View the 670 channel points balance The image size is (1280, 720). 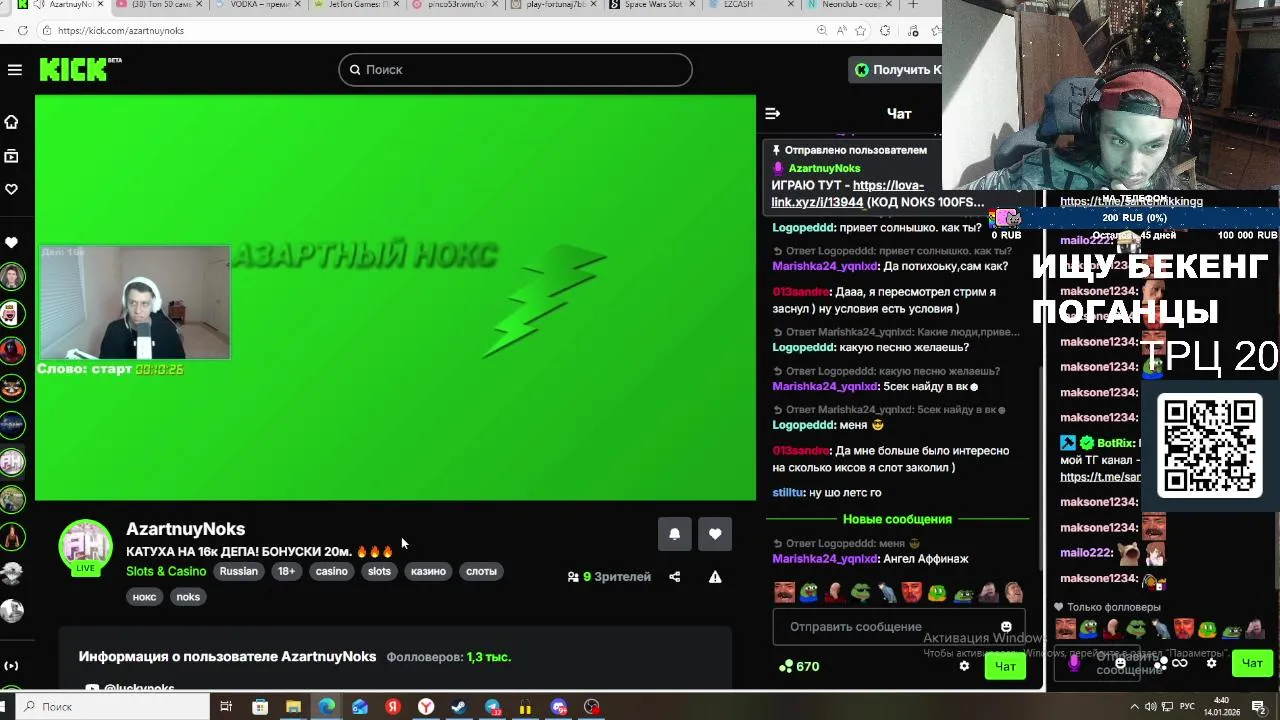(x=799, y=666)
